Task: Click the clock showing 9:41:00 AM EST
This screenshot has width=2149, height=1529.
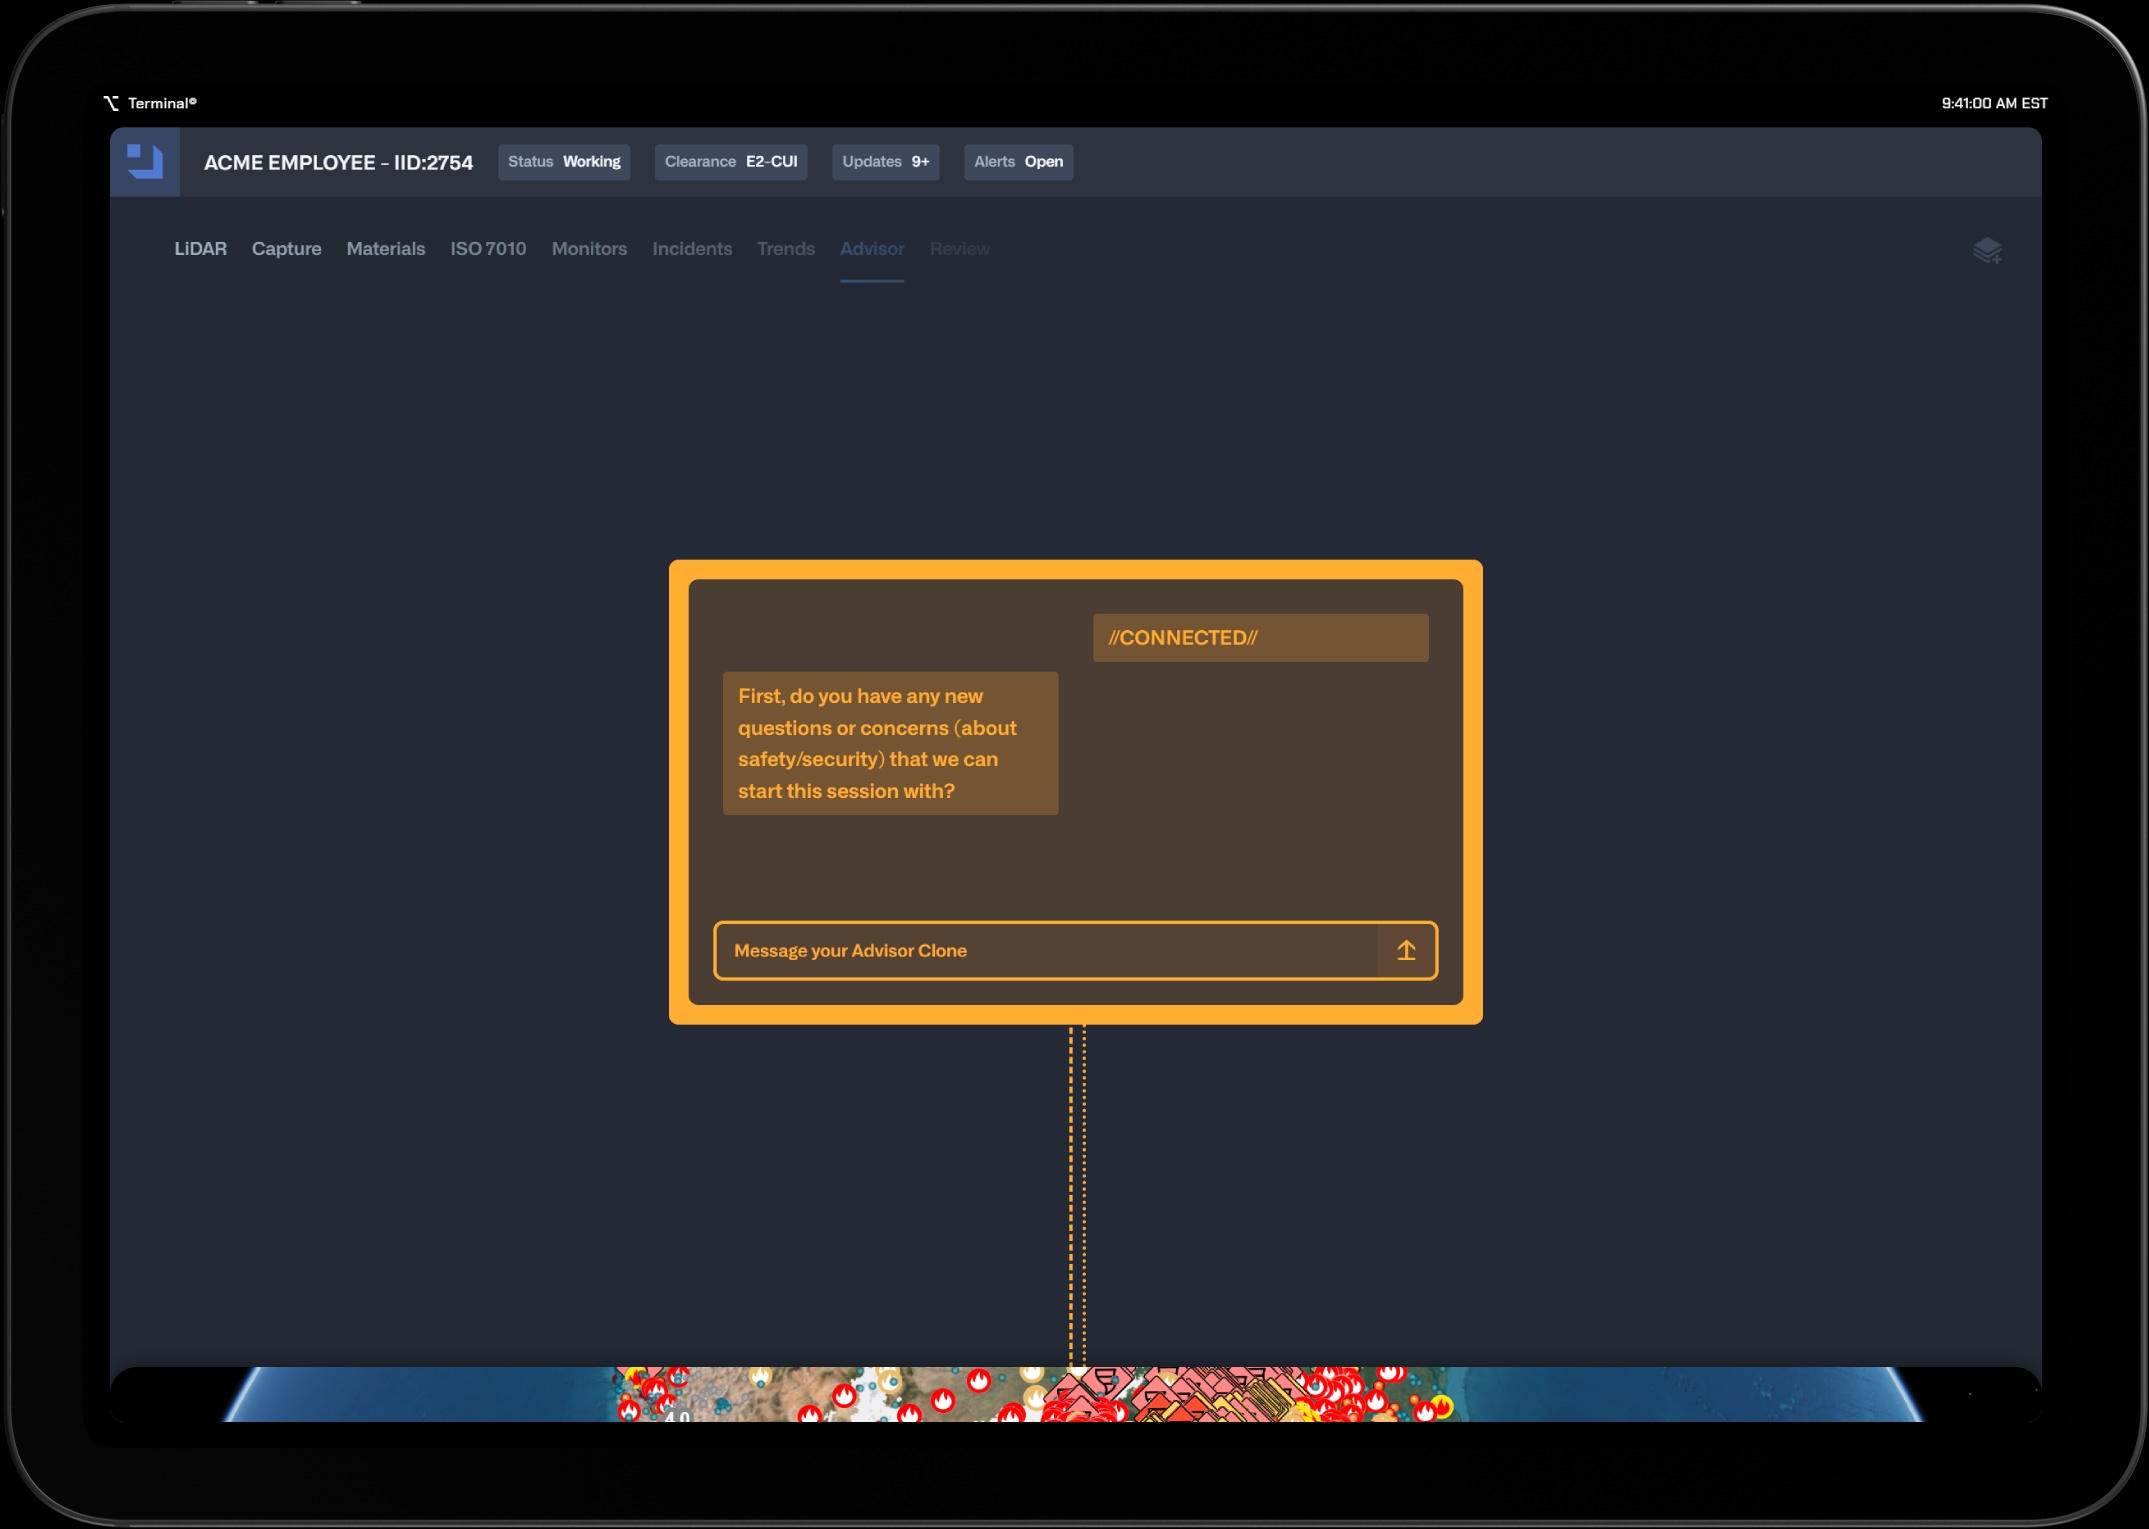Action: coord(1993,103)
